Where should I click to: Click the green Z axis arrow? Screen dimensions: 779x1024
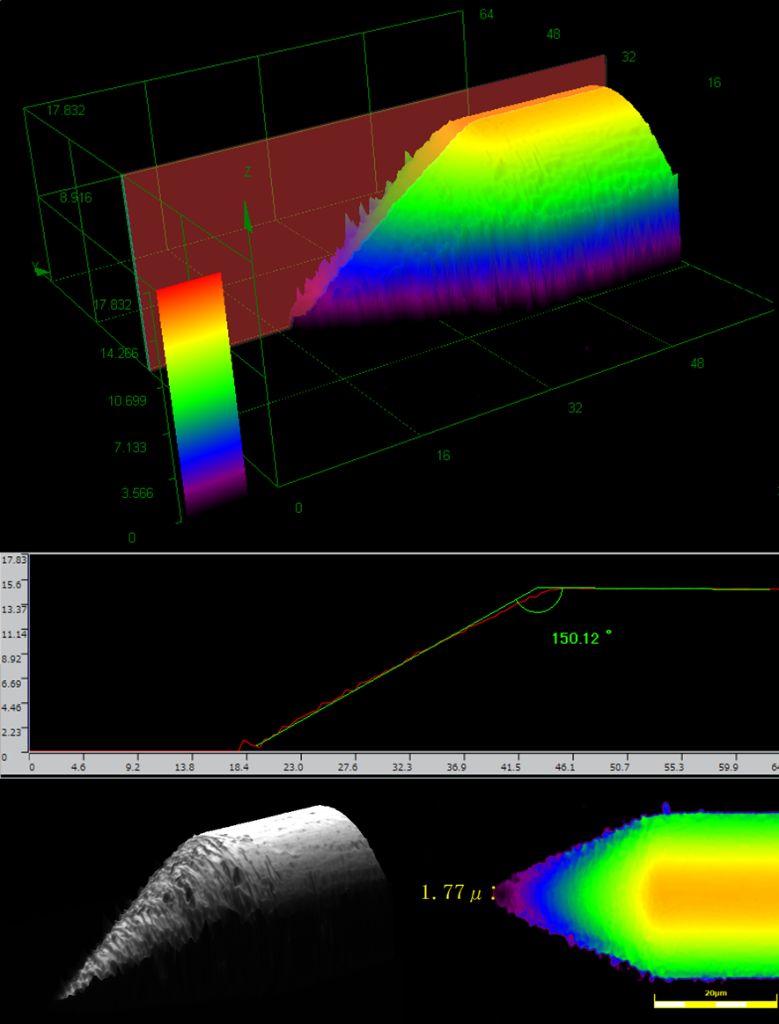tap(248, 215)
